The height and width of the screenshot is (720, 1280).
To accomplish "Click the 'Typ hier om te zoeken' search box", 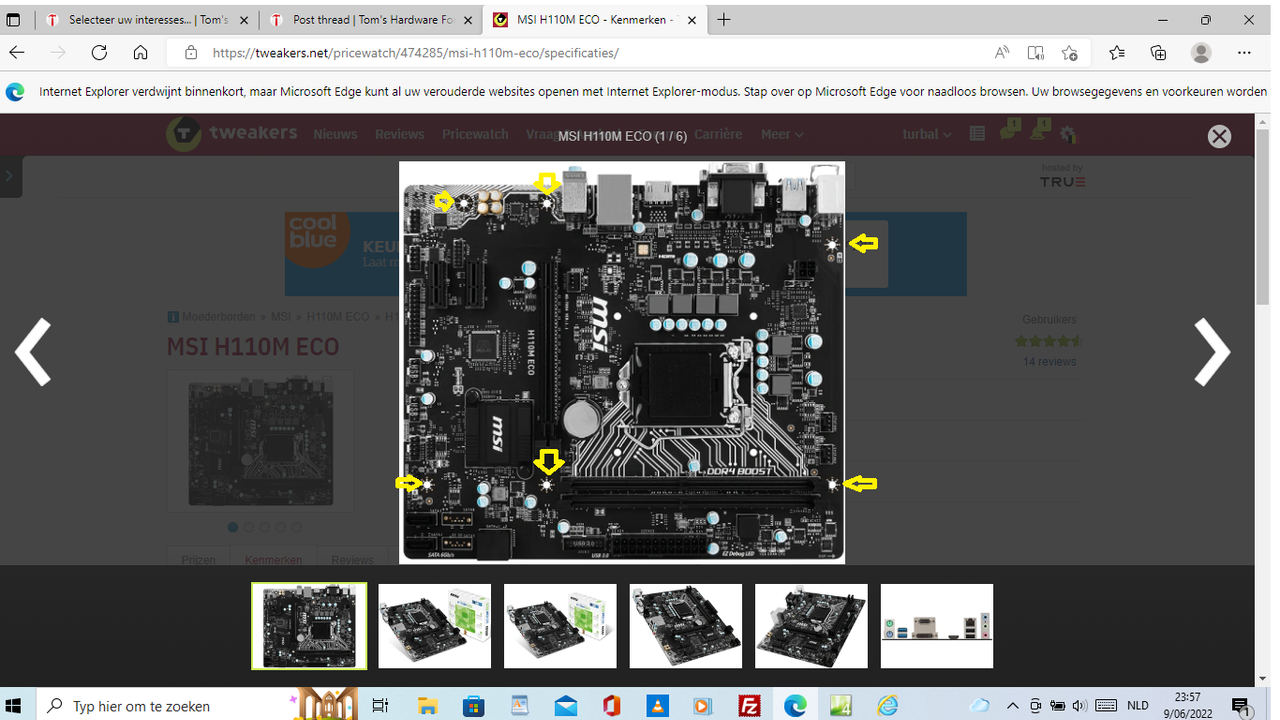I will click(198, 706).
